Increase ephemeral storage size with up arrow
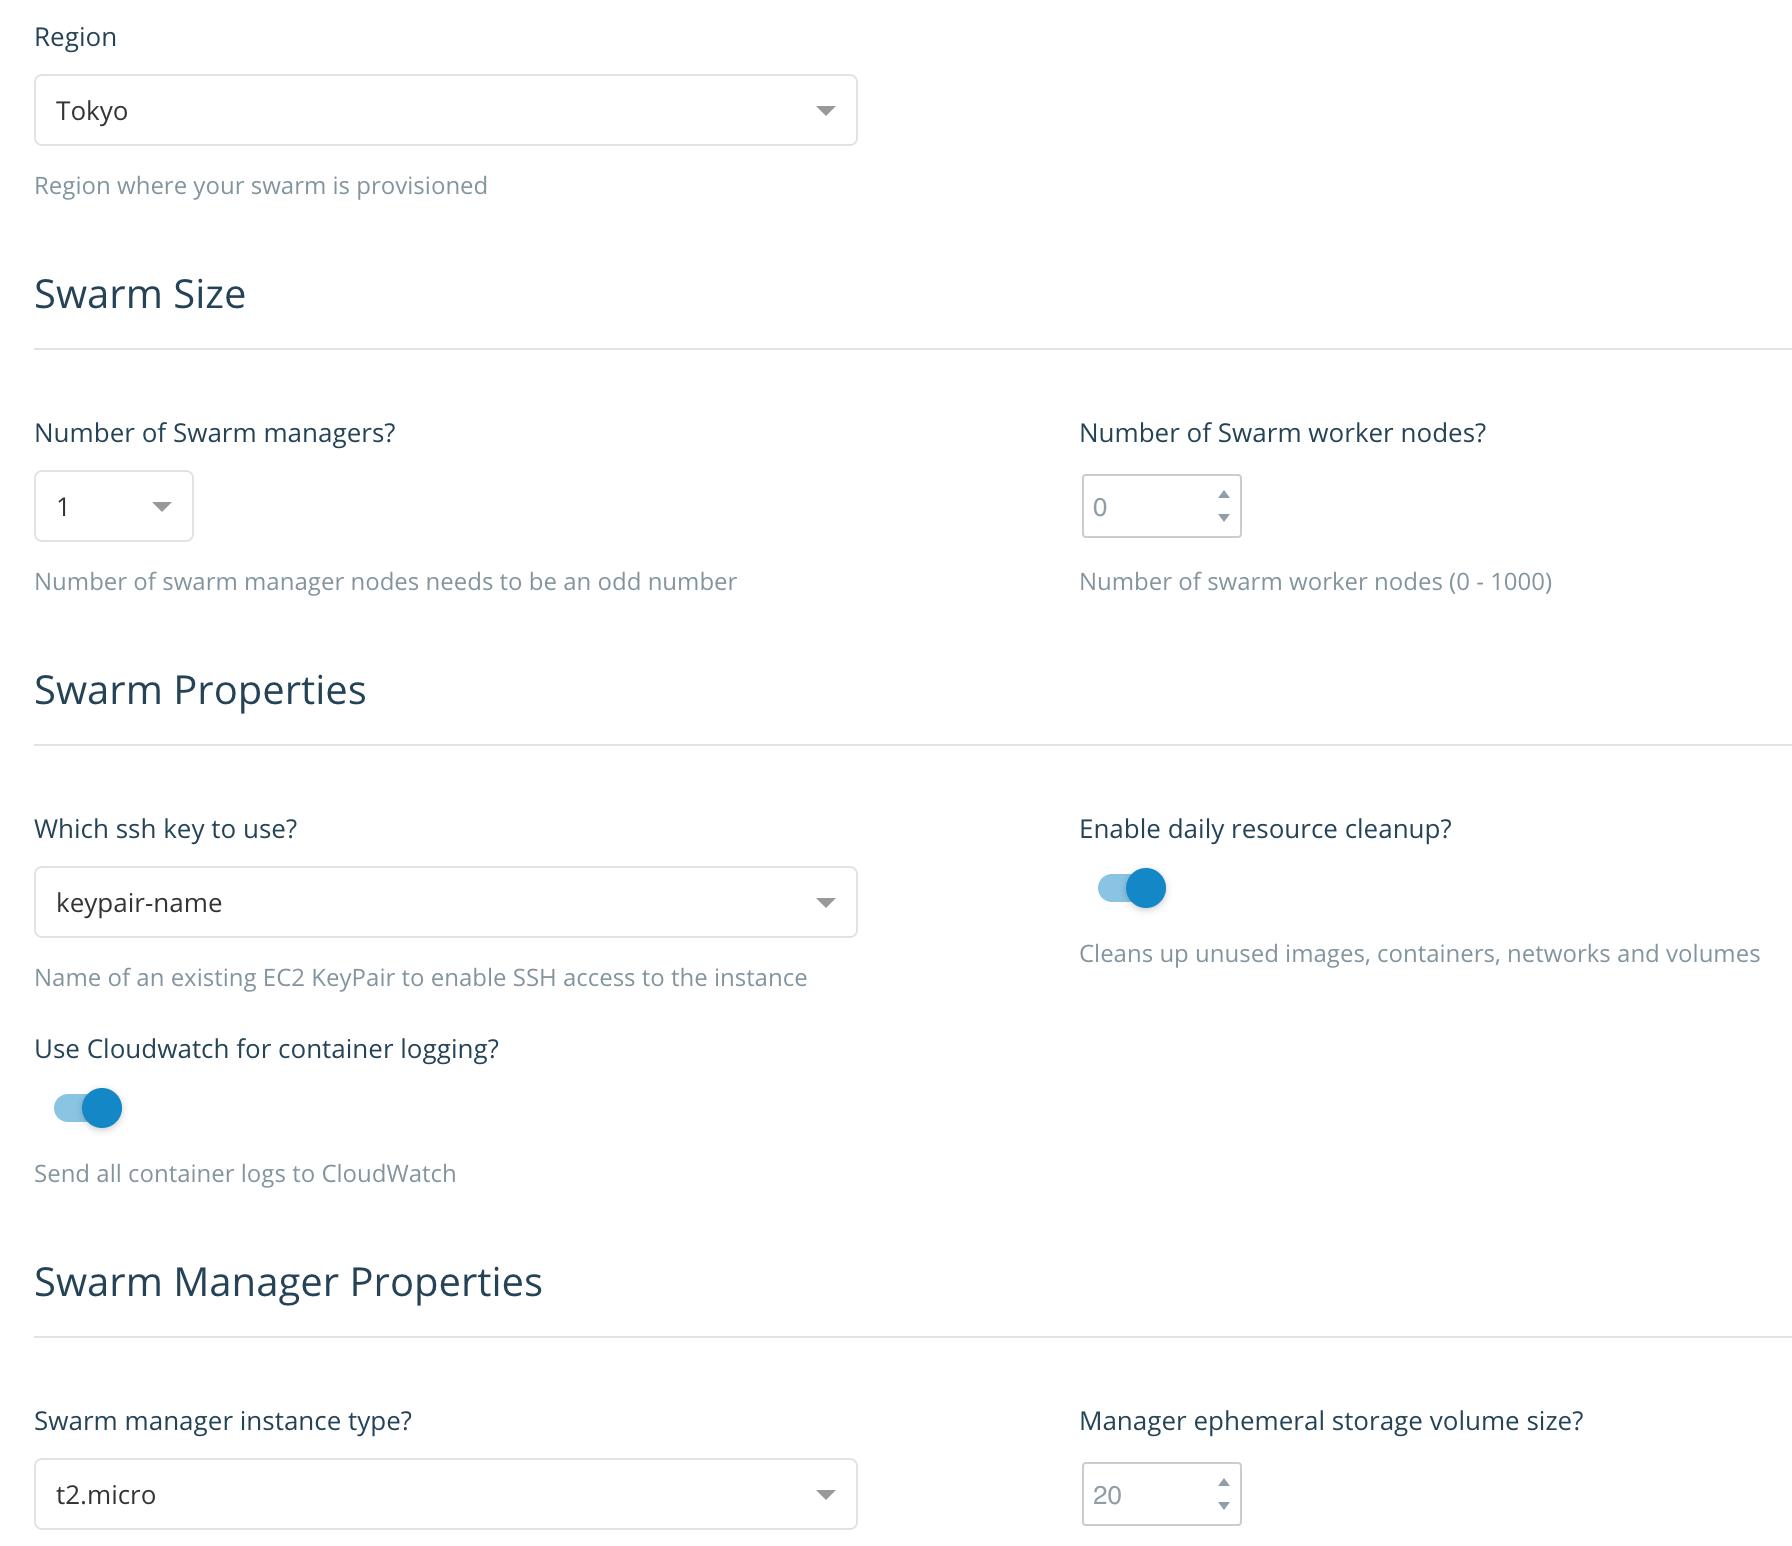Image resolution: width=1792 pixels, height=1546 pixels. pyautogui.click(x=1223, y=1483)
